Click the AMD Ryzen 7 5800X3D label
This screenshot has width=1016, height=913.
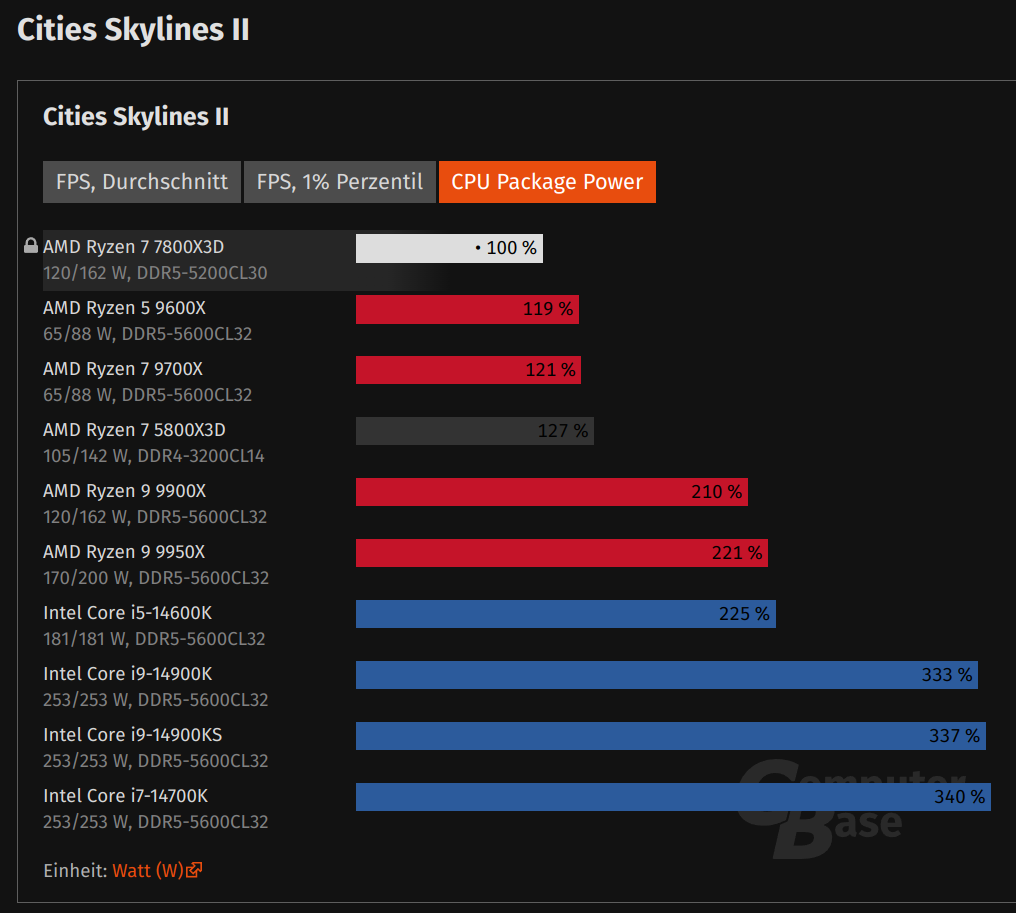click(x=134, y=430)
